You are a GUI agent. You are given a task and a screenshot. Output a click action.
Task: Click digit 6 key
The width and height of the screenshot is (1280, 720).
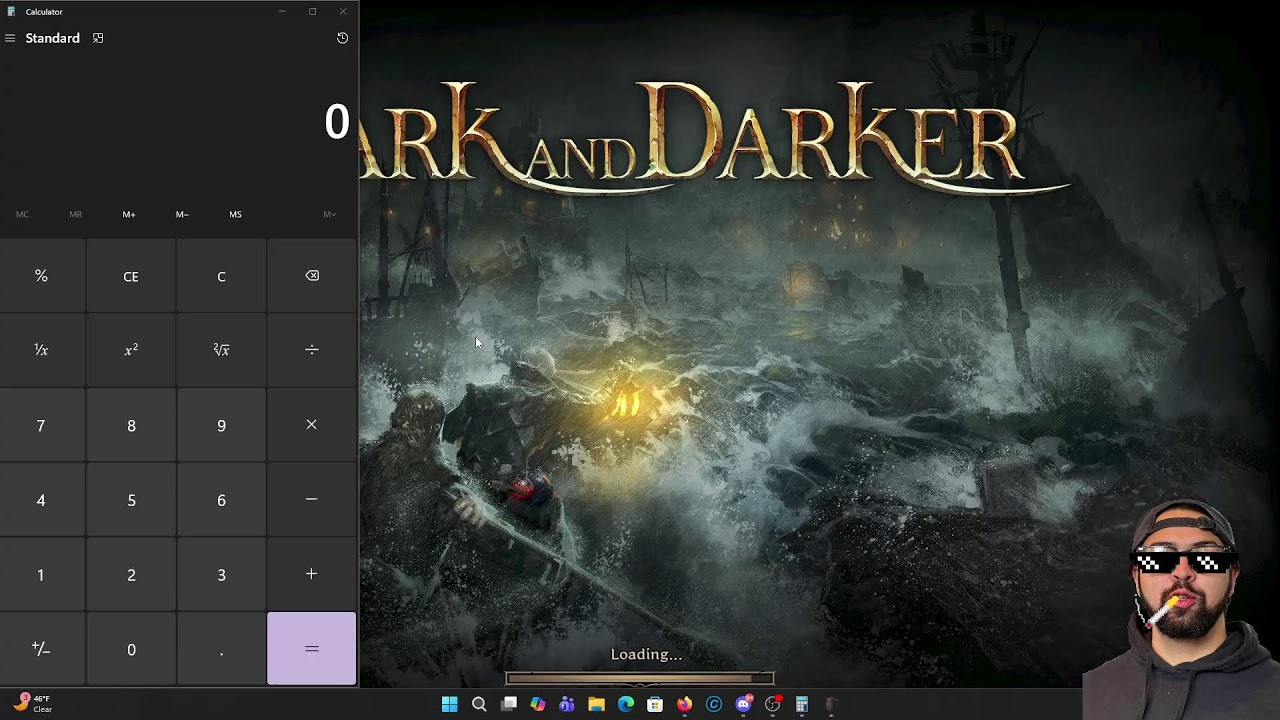pos(221,500)
